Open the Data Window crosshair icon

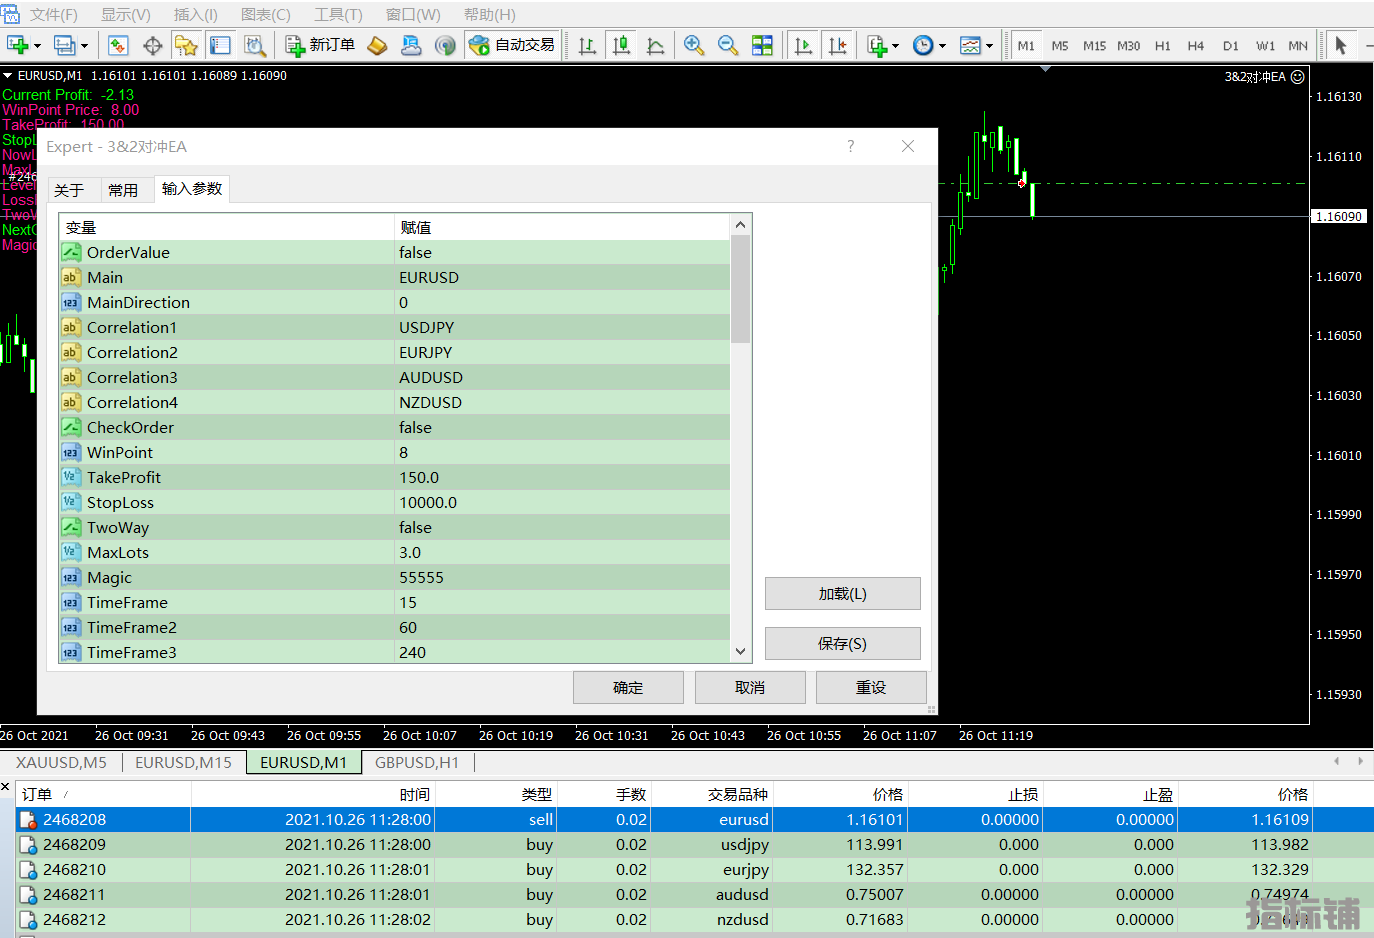pyautogui.click(x=153, y=45)
